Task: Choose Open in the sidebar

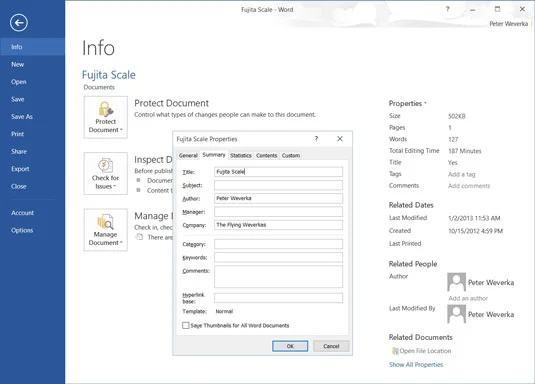Action: (x=32, y=82)
